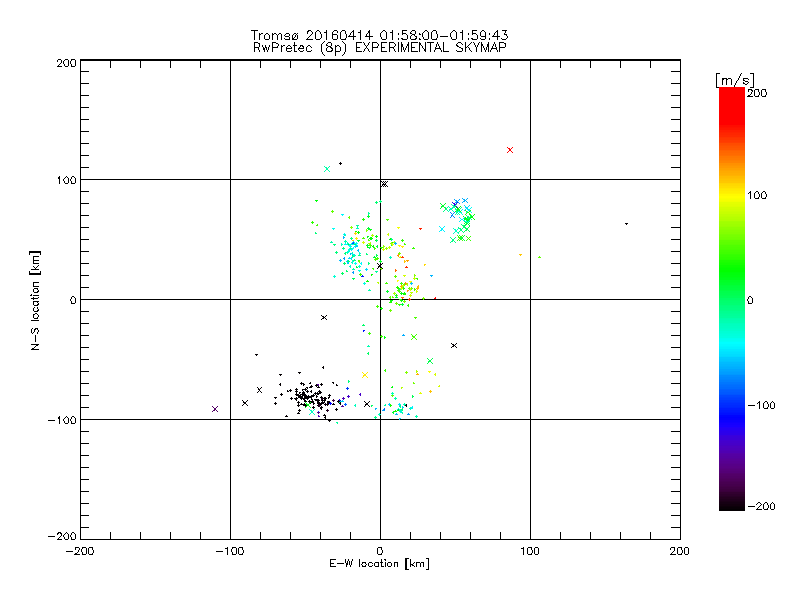The image size is (800, 600).
Task: Click the colorbar '-100' label
Action: (x=761, y=405)
